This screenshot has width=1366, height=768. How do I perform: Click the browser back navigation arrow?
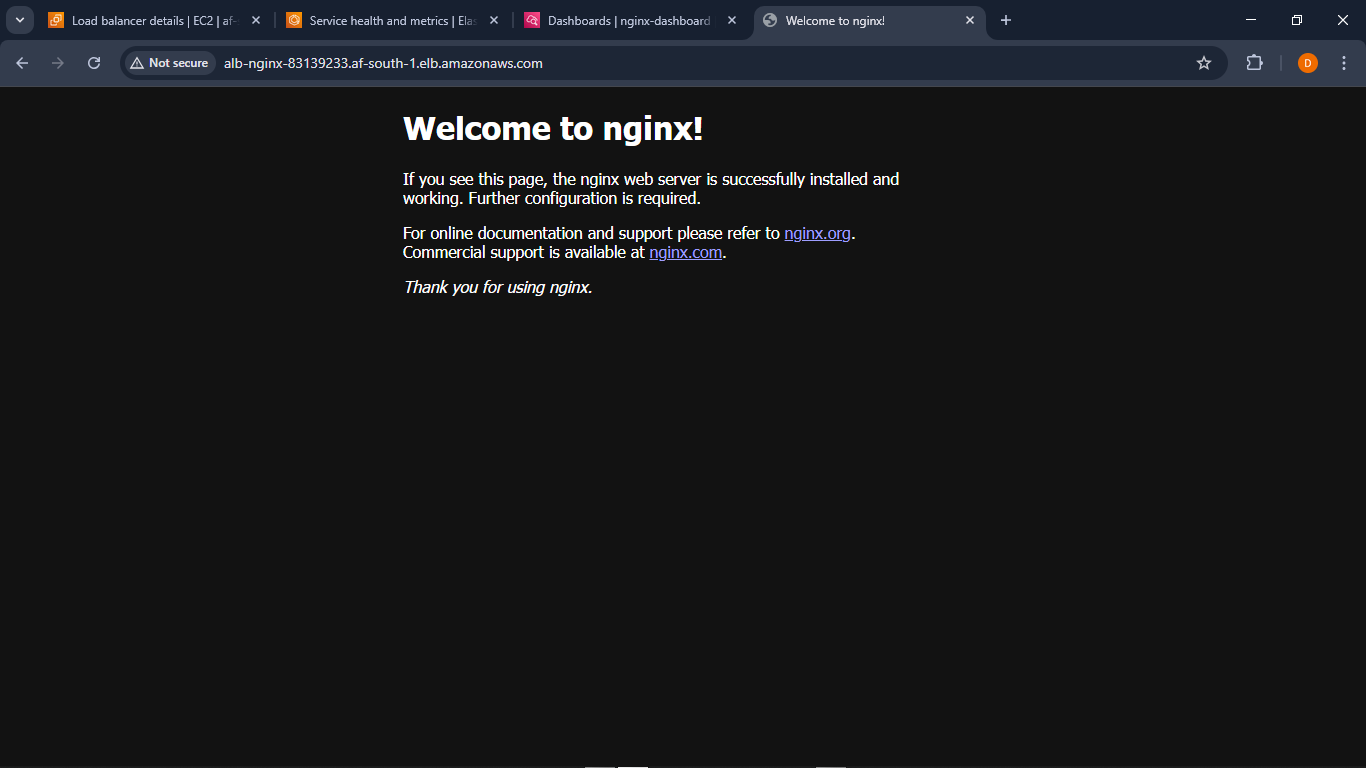(22, 62)
